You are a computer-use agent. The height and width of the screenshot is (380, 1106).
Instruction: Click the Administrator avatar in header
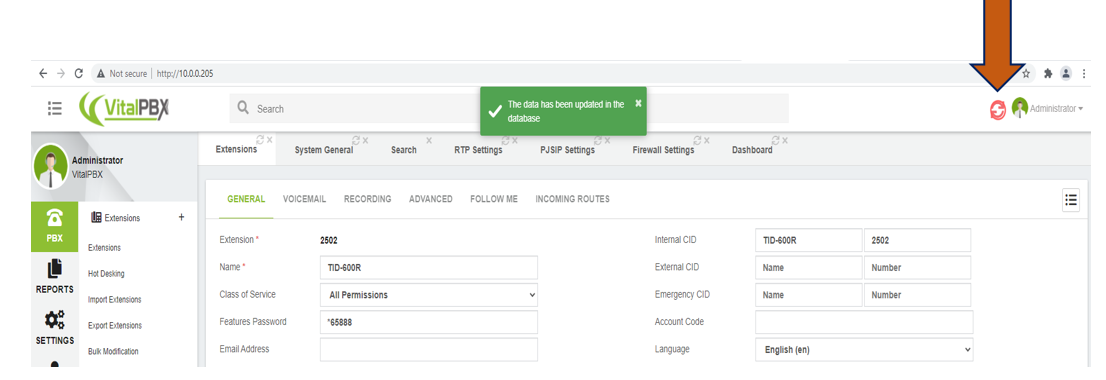pyautogui.click(x=1020, y=108)
